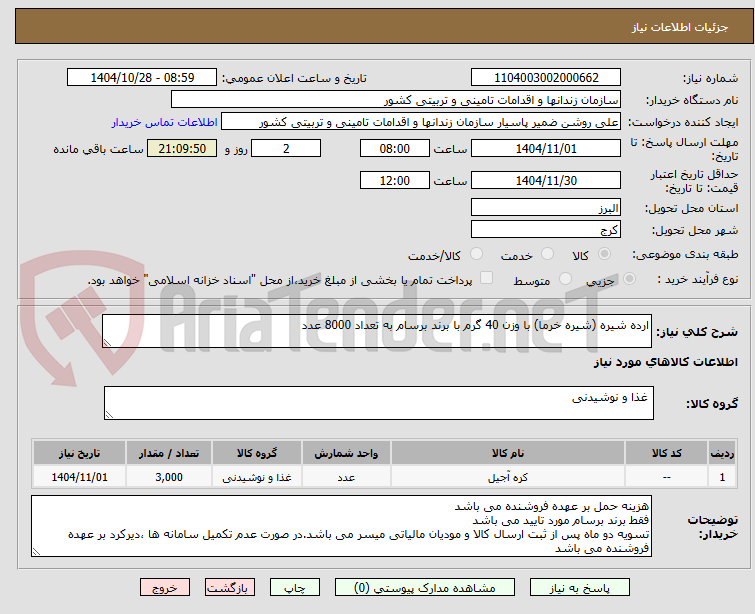Select the متوسط purchase type radio

tap(565, 279)
